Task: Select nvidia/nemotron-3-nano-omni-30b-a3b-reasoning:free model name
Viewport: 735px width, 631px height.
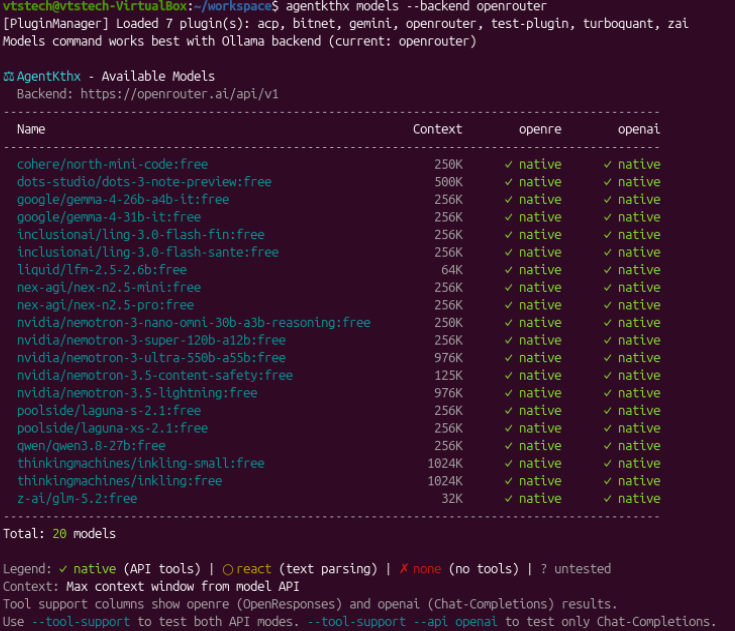Action: pyautogui.click(x=194, y=323)
